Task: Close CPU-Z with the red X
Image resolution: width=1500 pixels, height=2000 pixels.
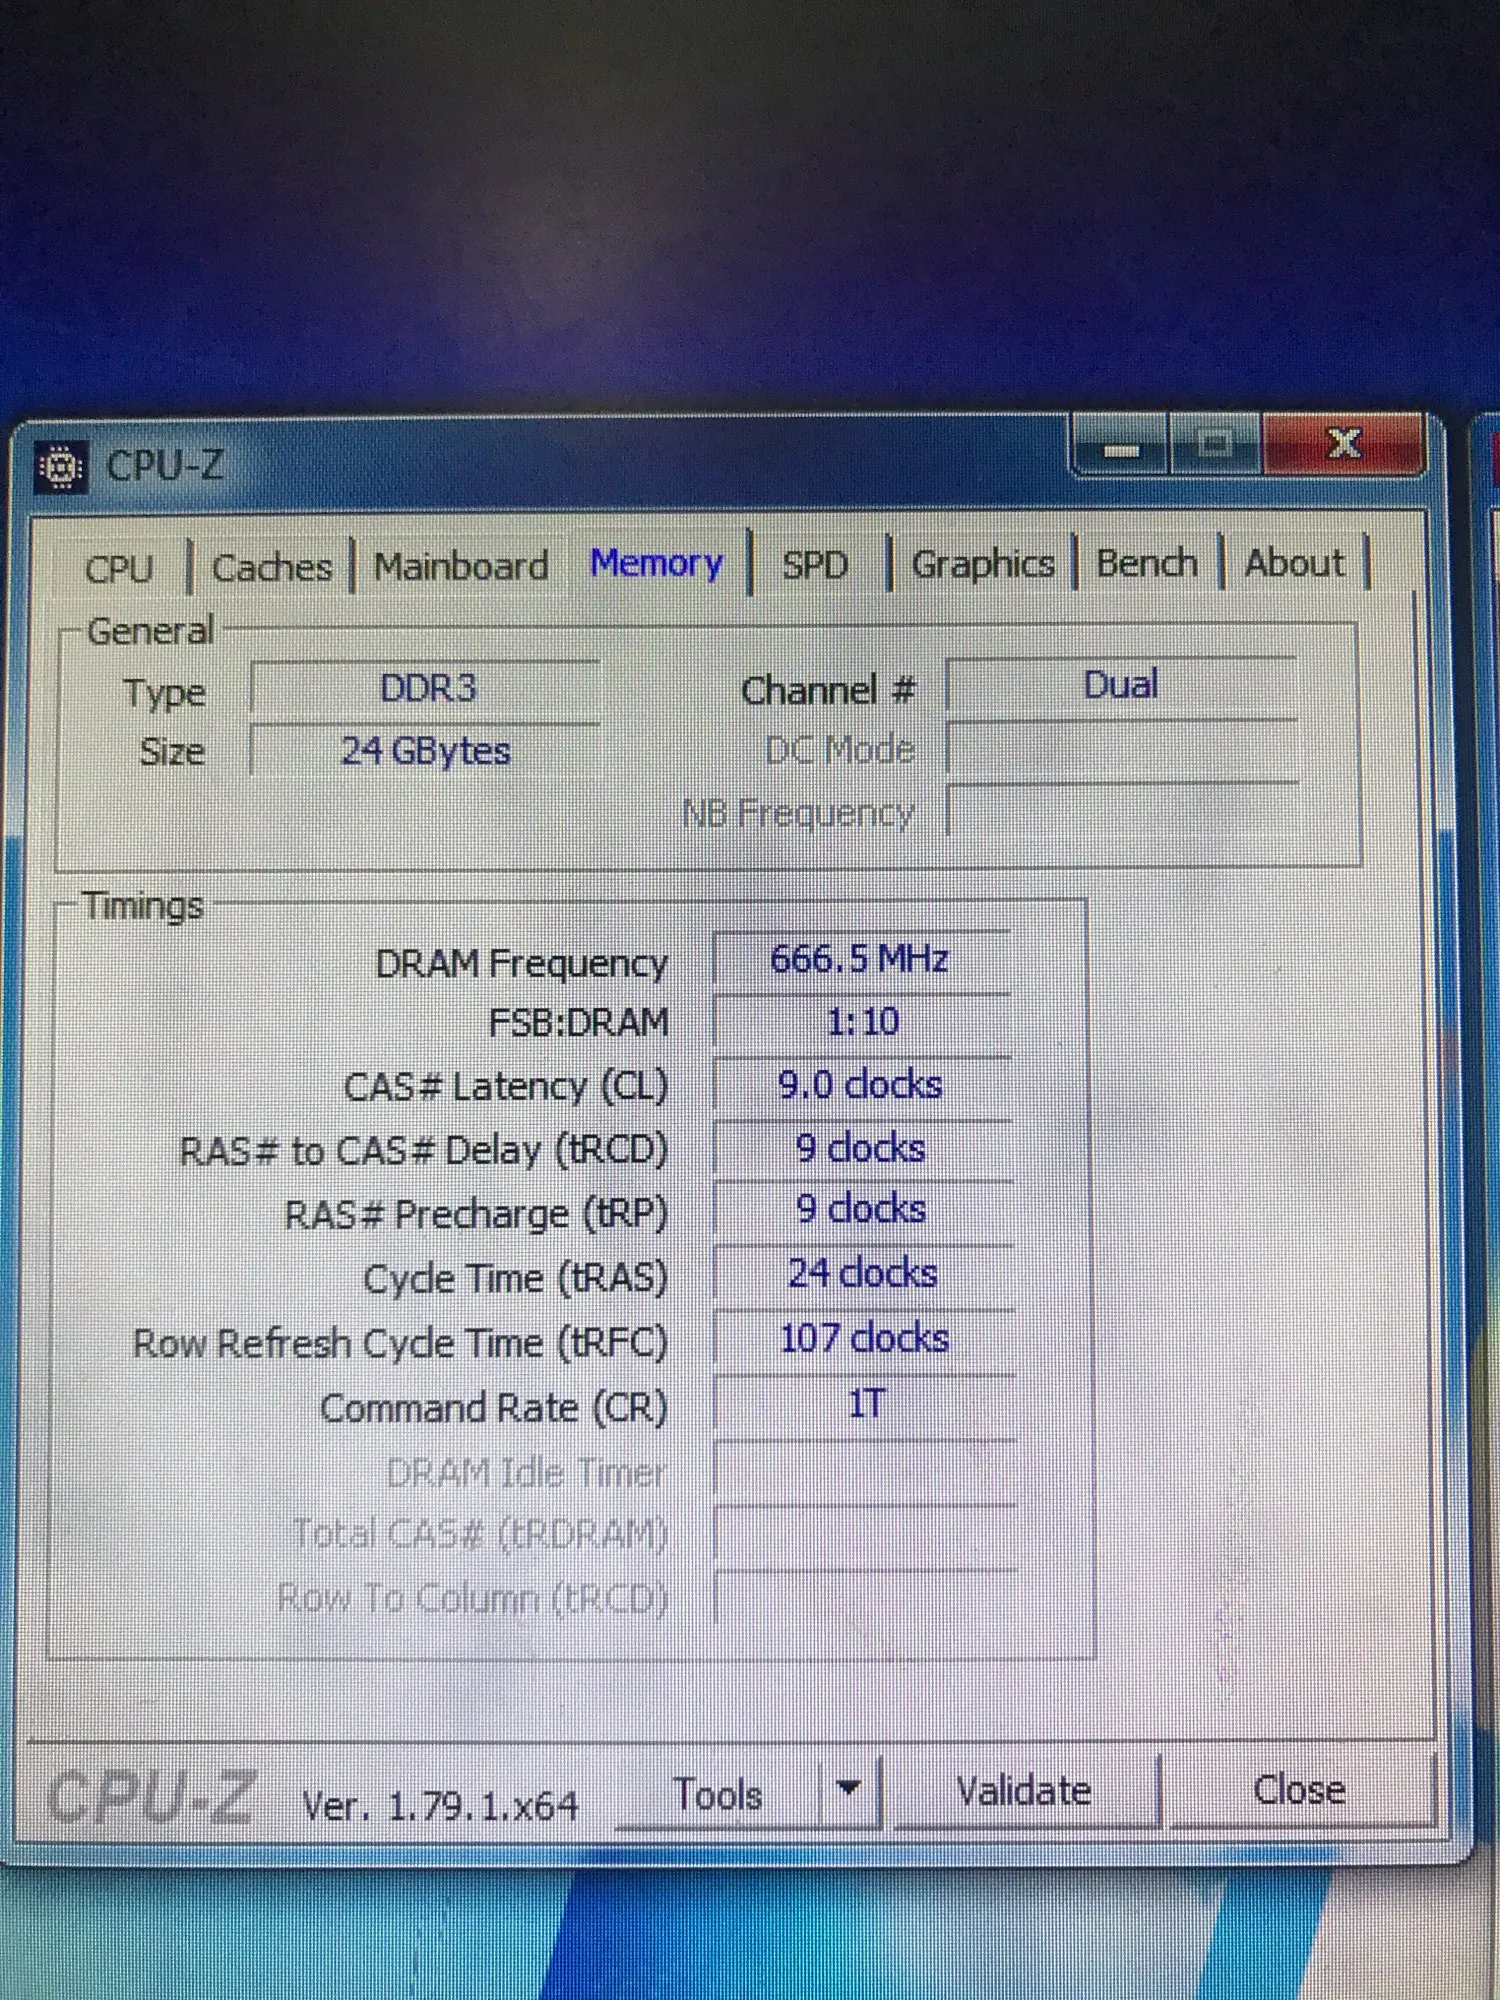Action: (1343, 442)
